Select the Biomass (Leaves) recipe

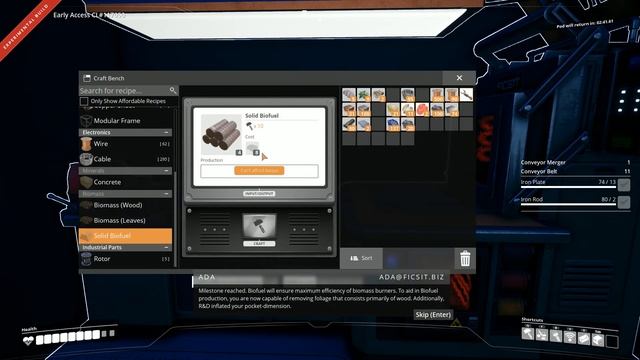[125, 220]
